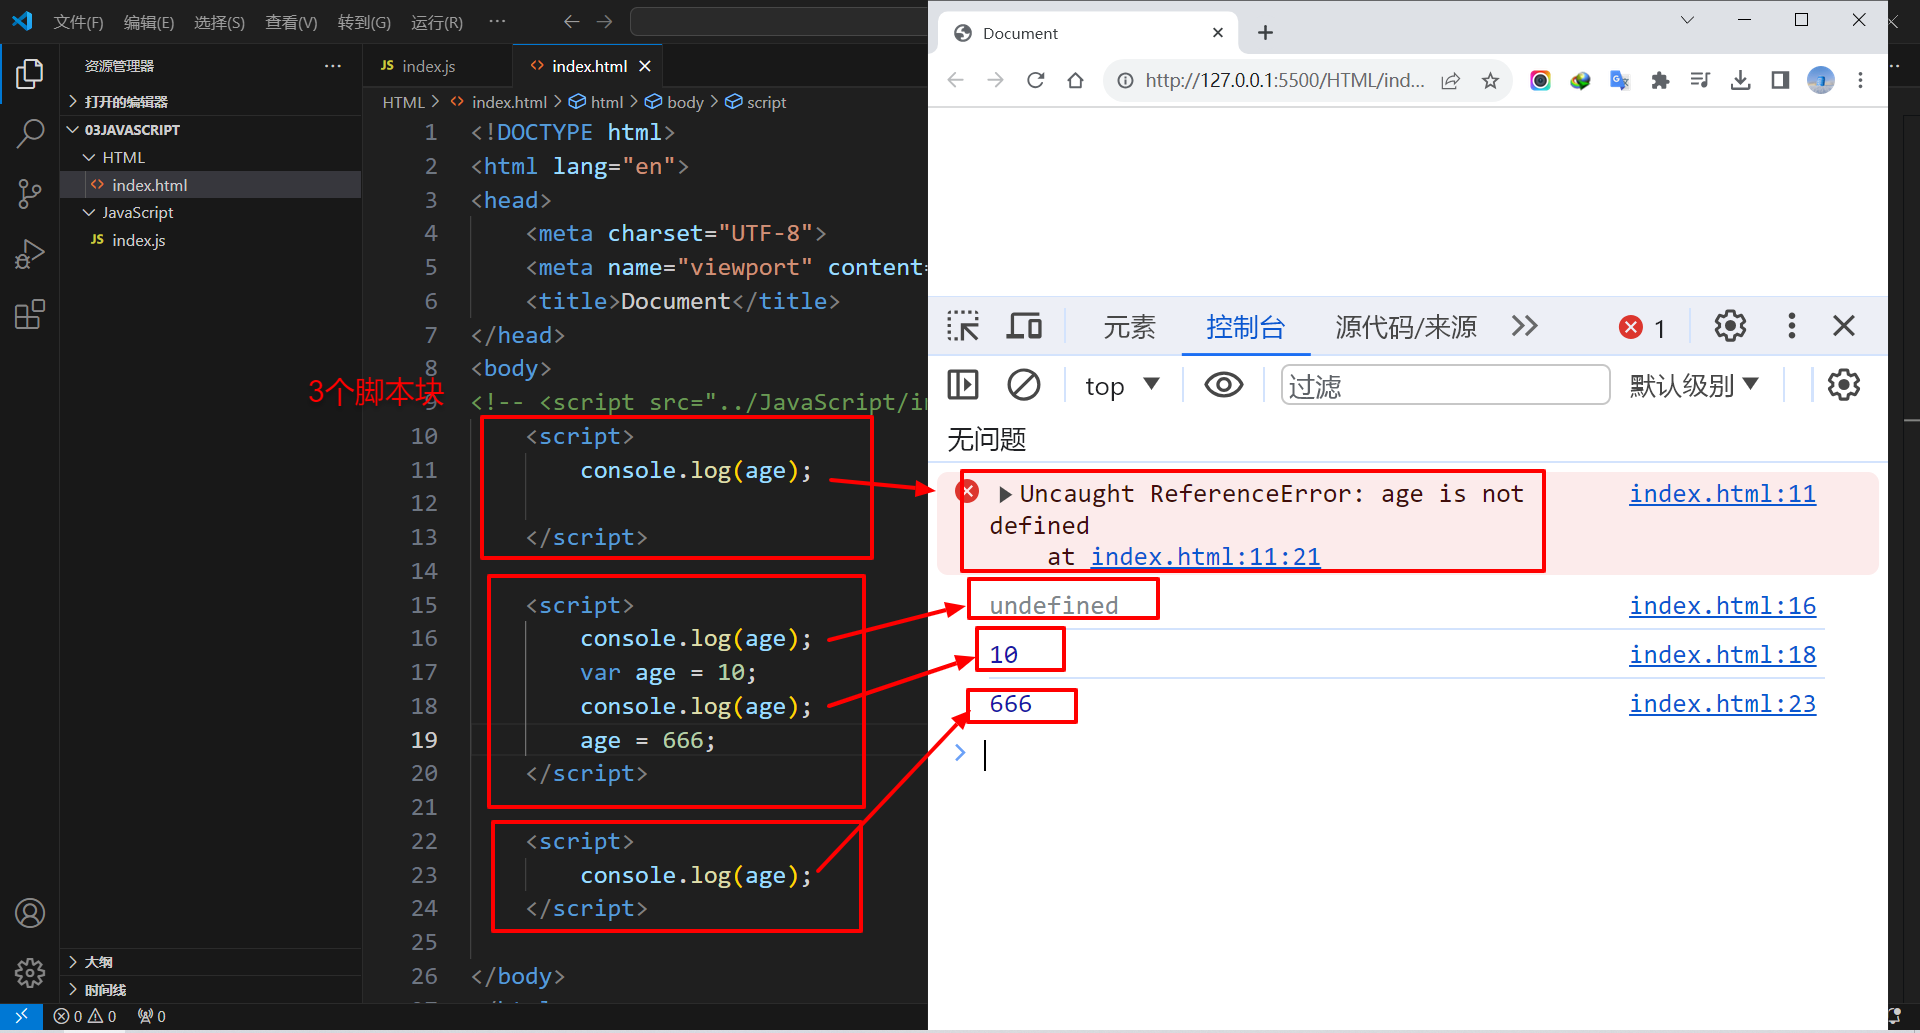This screenshot has height=1033, width=1920.
Task: Open index.html:18 source link
Action: click(x=1722, y=655)
